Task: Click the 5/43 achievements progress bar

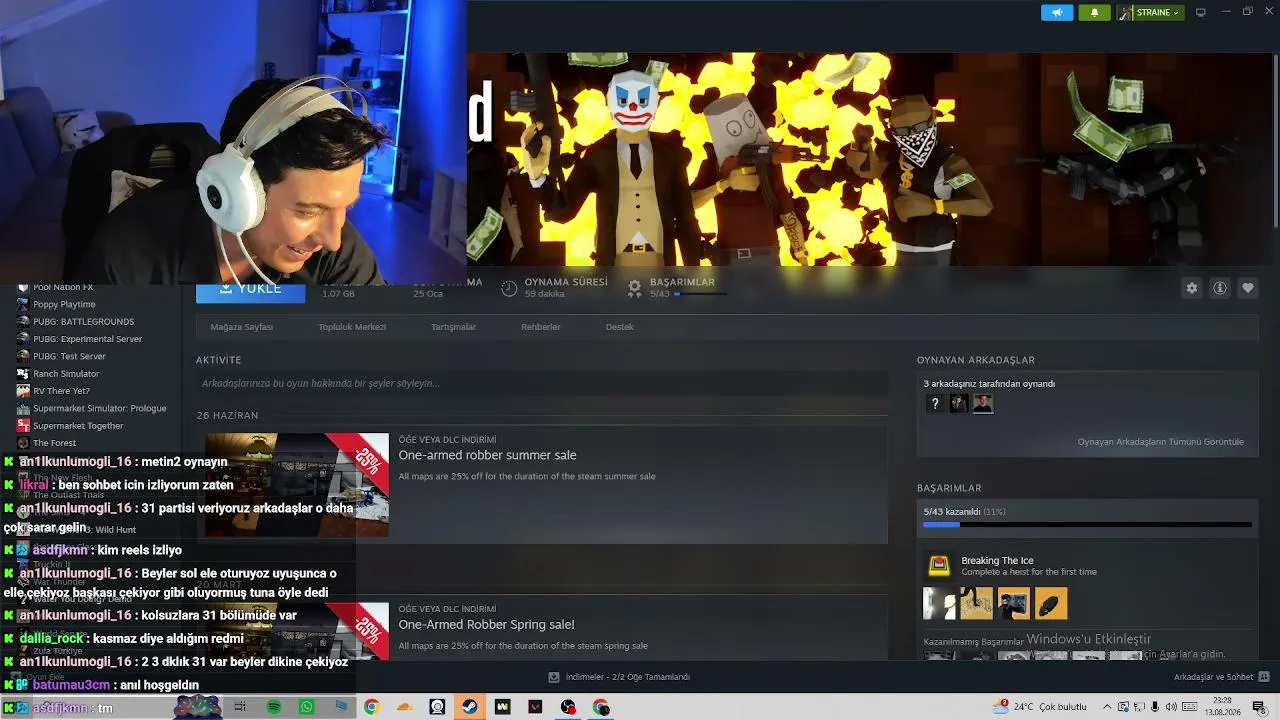Action: pyautogui.click(x=1087, y=524)
